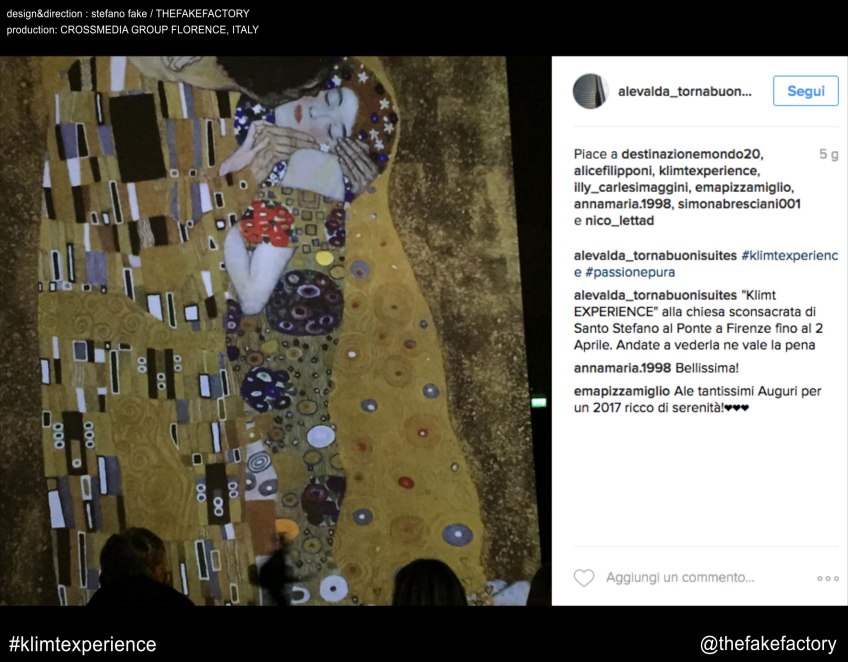The width and height of the screenshot is (848, 662).
Task: Open simonabresciani001 profile link
Action: [739, 204]
